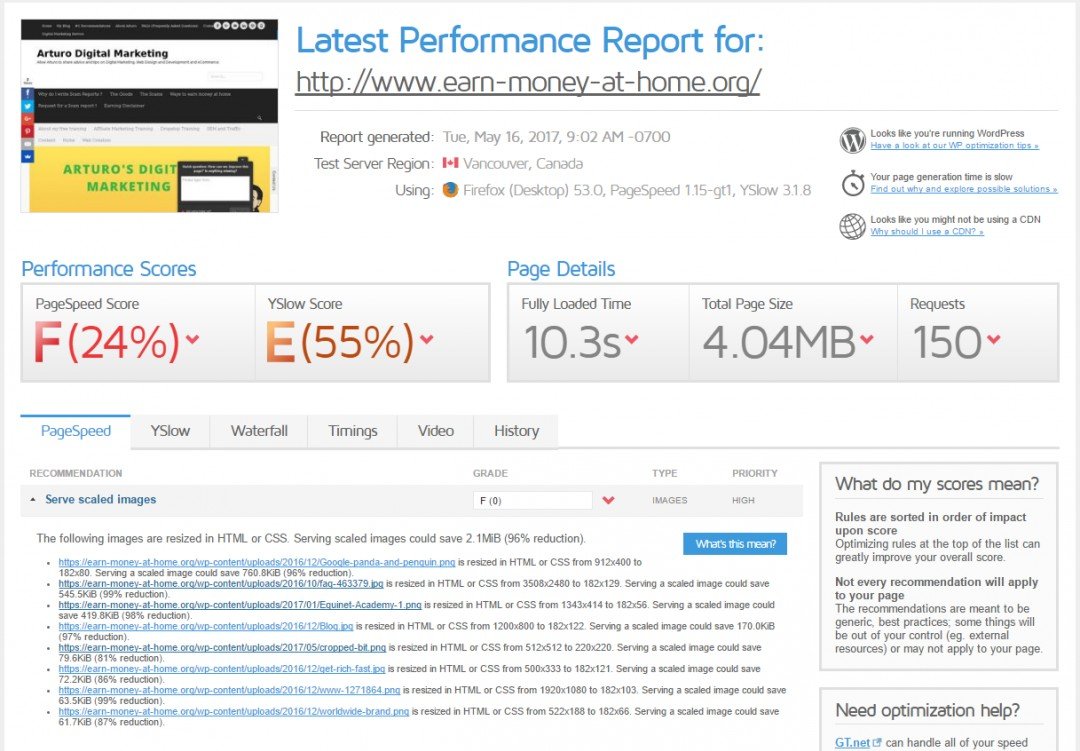This screenshot has height=751, width=1080.
Task: Click red chevron beside F (0) grade
Action: pos(608,500)
